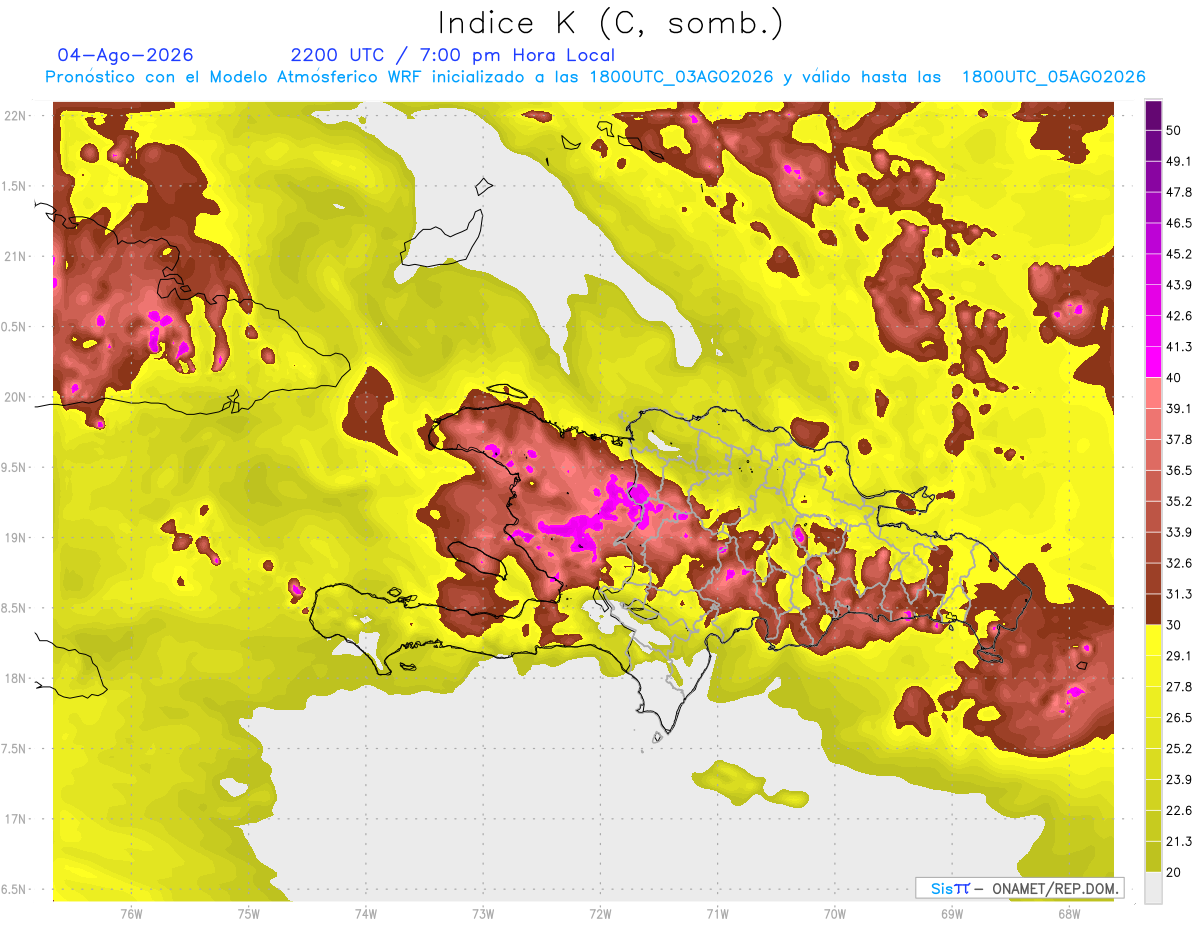Pick the olive swatch between 20 and 21.3

point(1153,857)
